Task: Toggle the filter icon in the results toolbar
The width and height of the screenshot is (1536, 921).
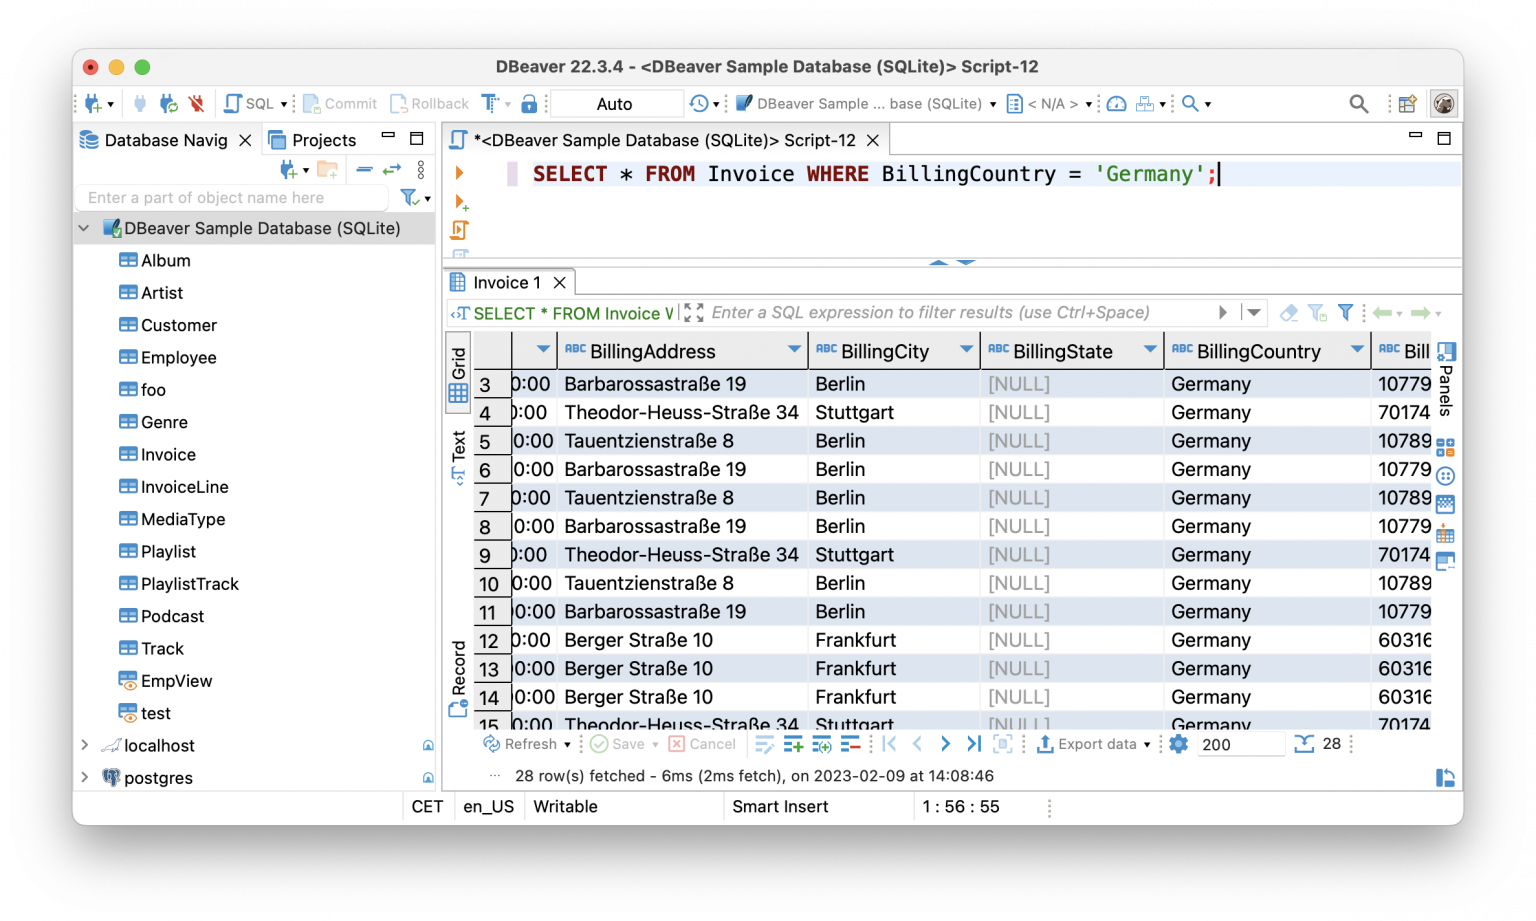Action: tap(1345, 312)
